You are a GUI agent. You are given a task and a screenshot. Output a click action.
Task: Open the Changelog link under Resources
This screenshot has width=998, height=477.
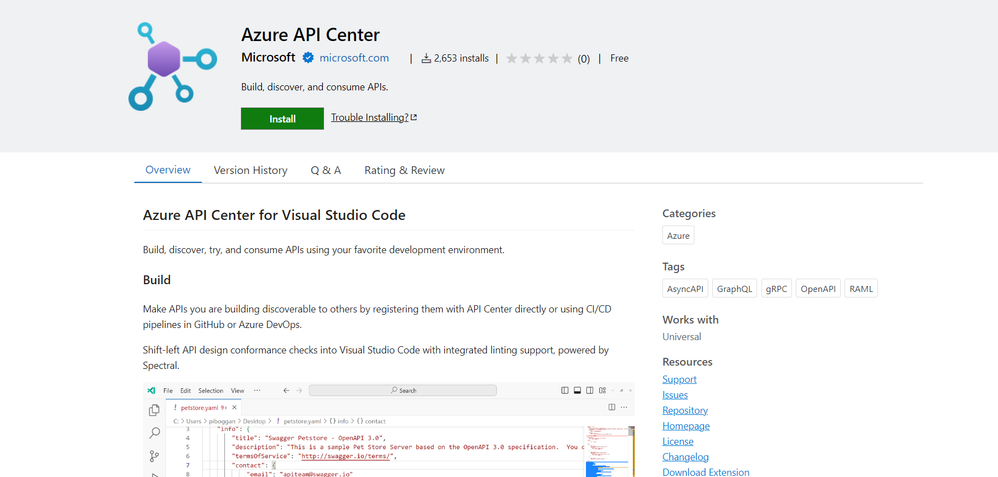(x=685, y=457)
